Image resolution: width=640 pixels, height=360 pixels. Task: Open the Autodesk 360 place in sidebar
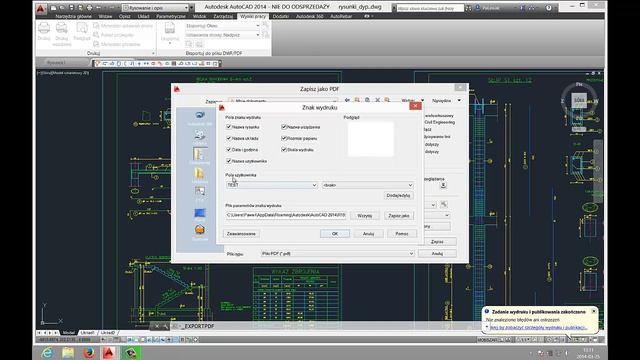[200, 116]
